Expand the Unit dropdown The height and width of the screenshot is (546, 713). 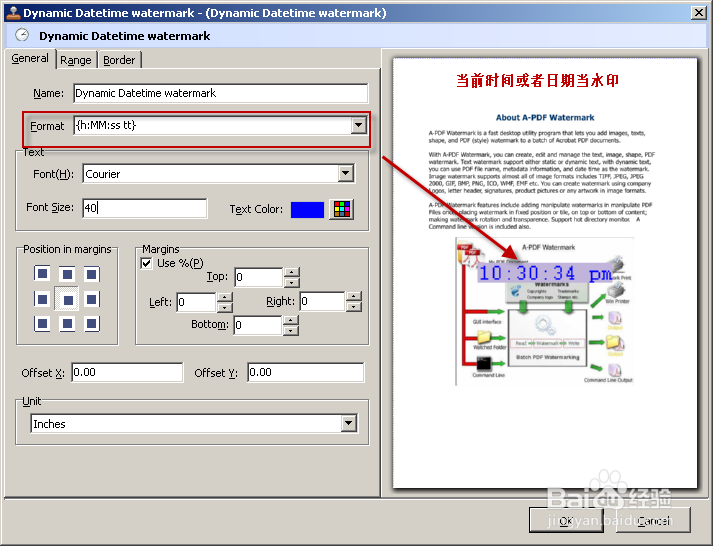tap(349, 423)
